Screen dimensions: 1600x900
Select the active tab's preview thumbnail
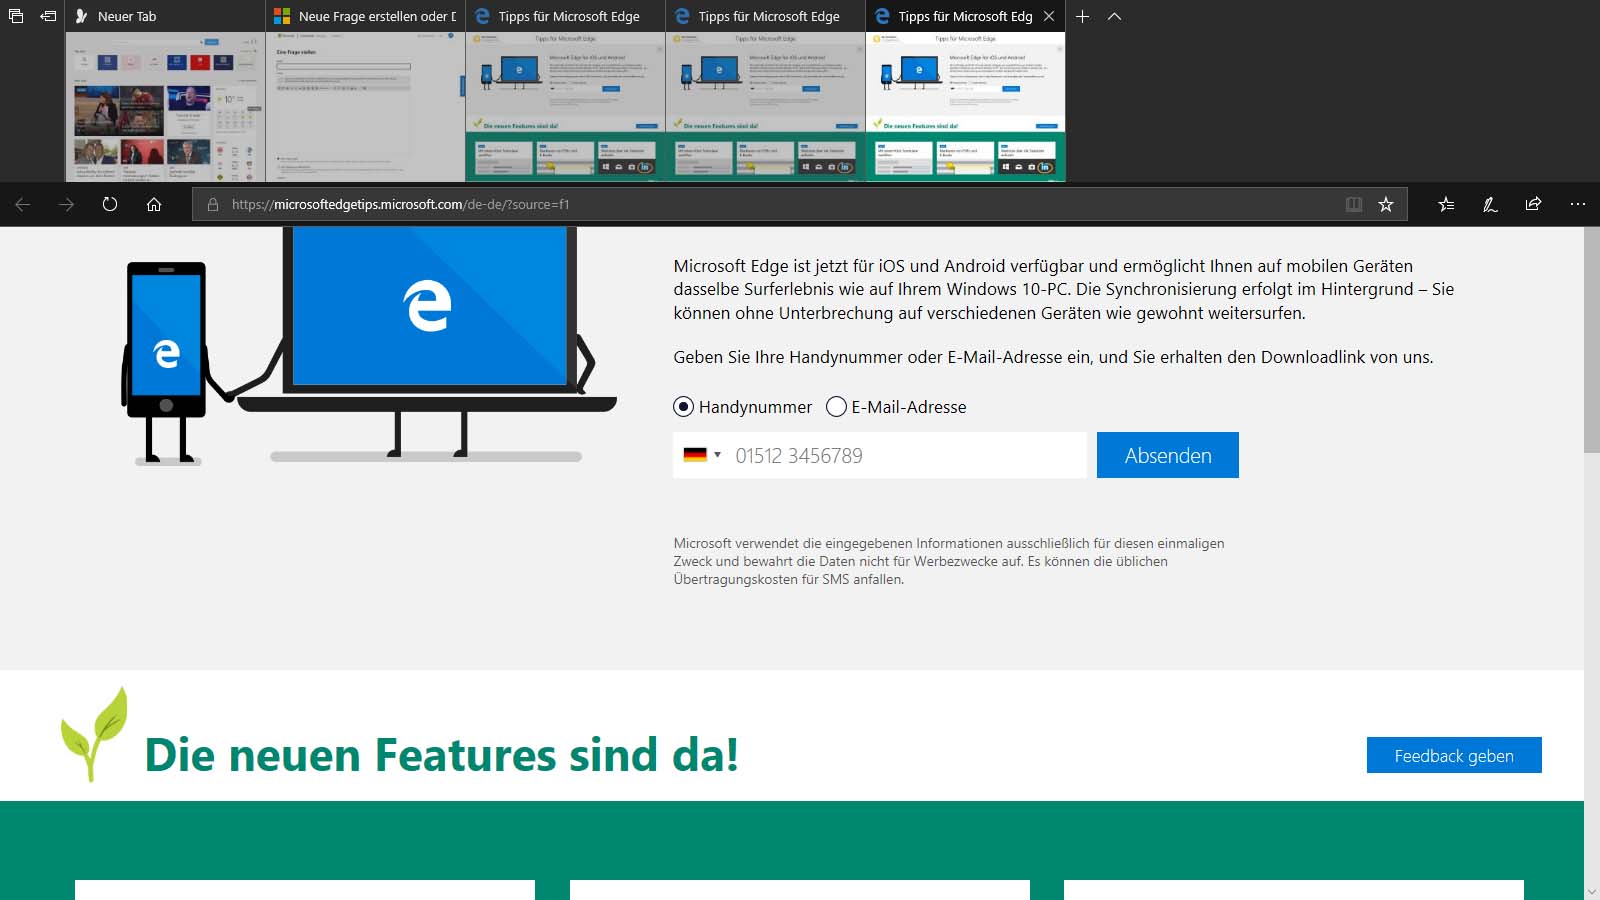(x=966, y=107)
